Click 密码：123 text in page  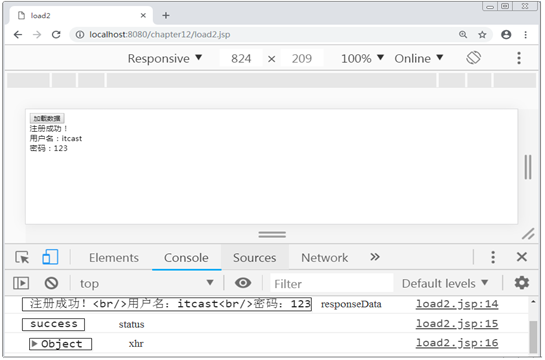tap(48, 148)
